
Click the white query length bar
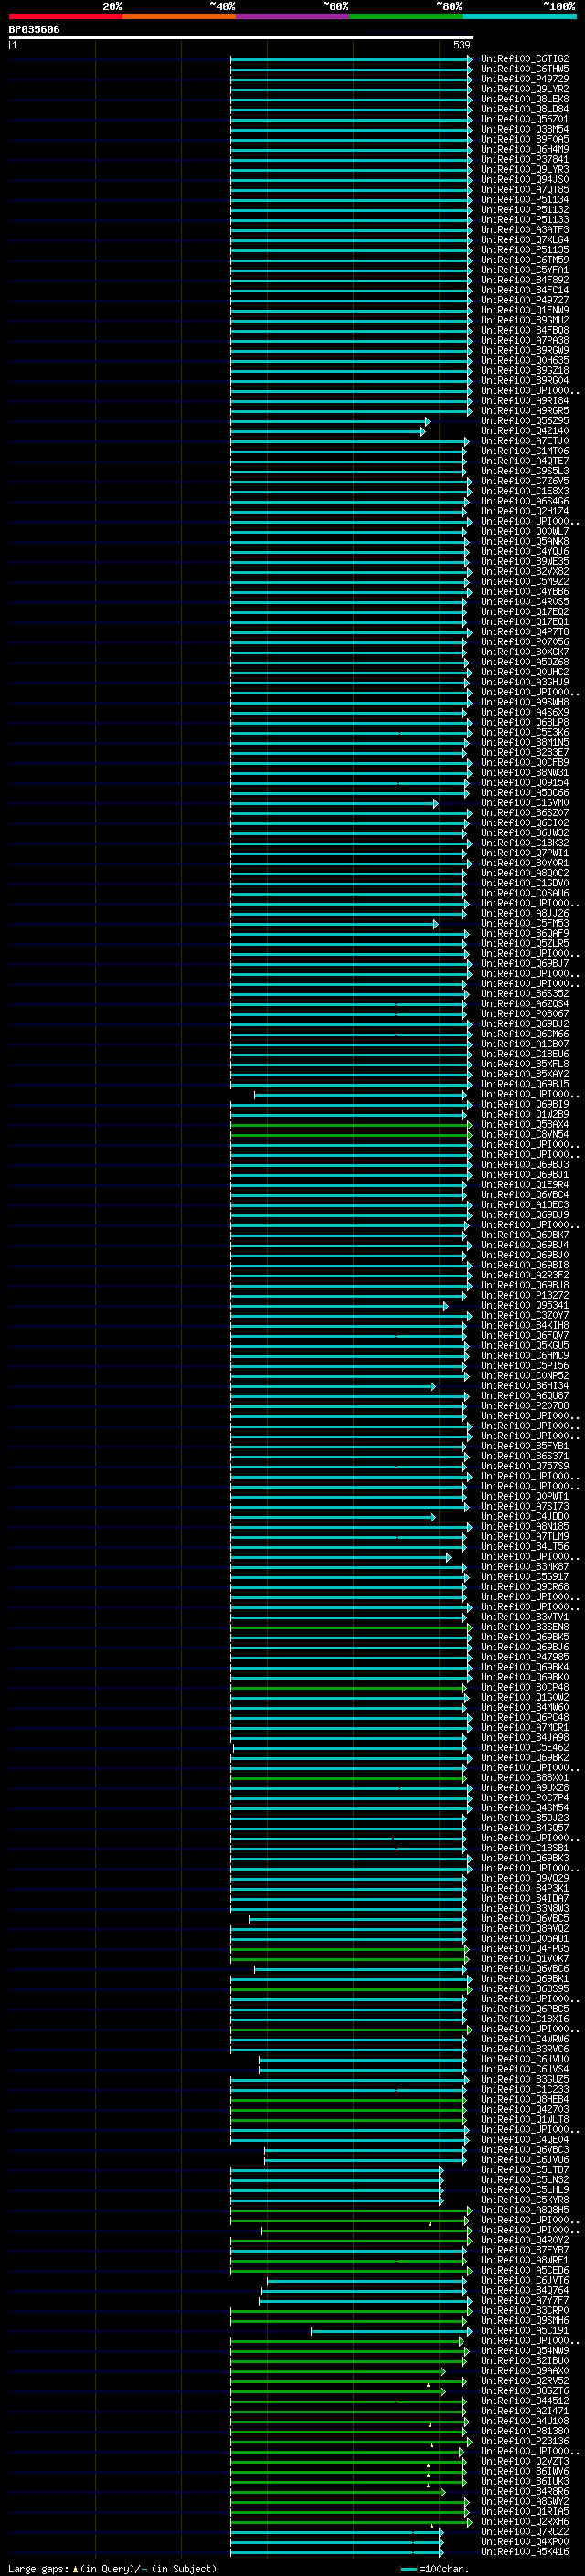point(241,37)
